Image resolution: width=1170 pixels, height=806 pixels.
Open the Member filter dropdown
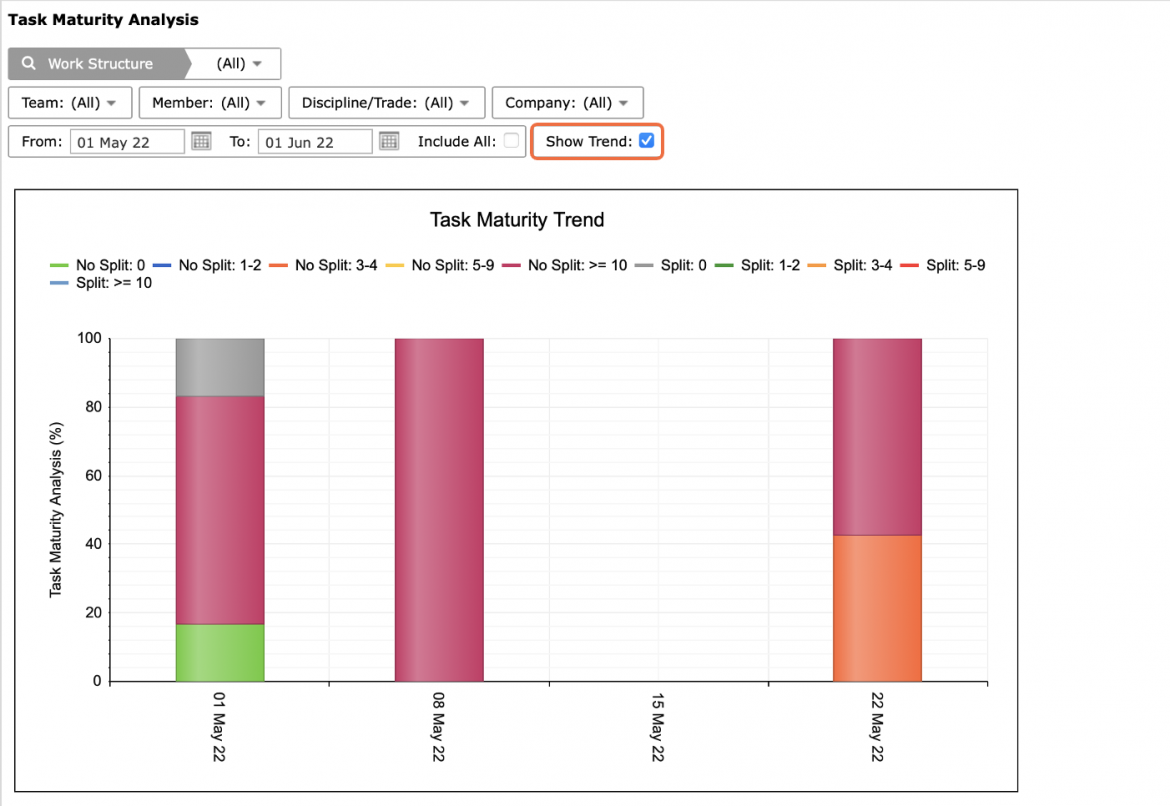coord(210,103)
